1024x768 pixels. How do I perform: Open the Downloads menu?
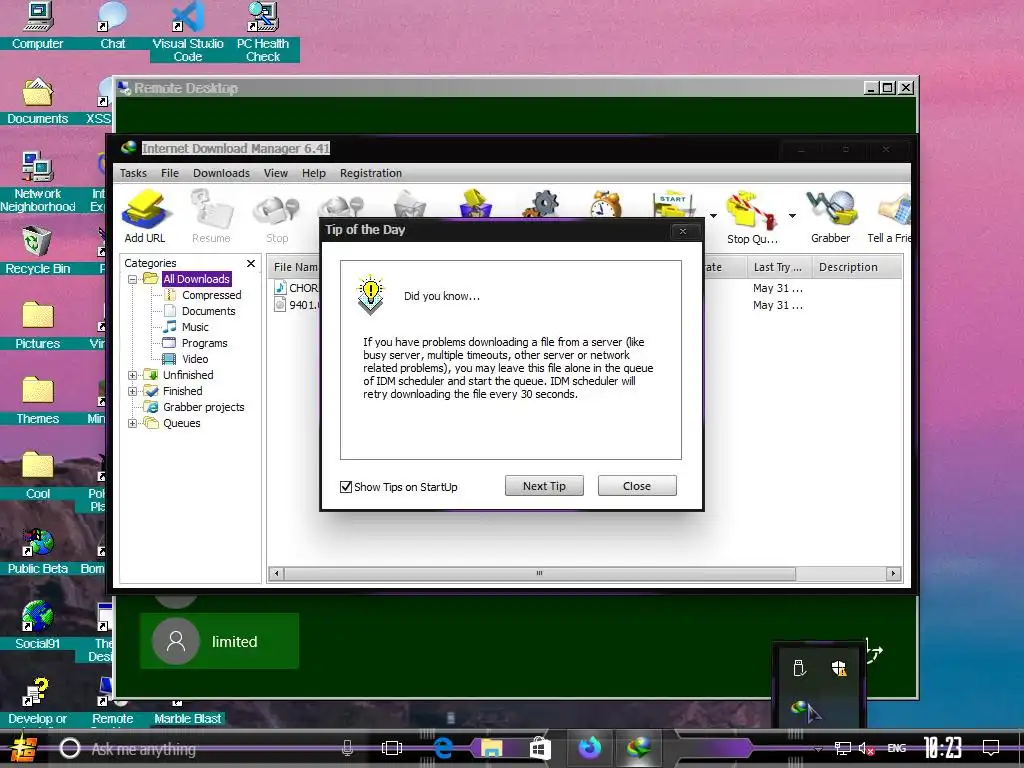coord(221,173)
